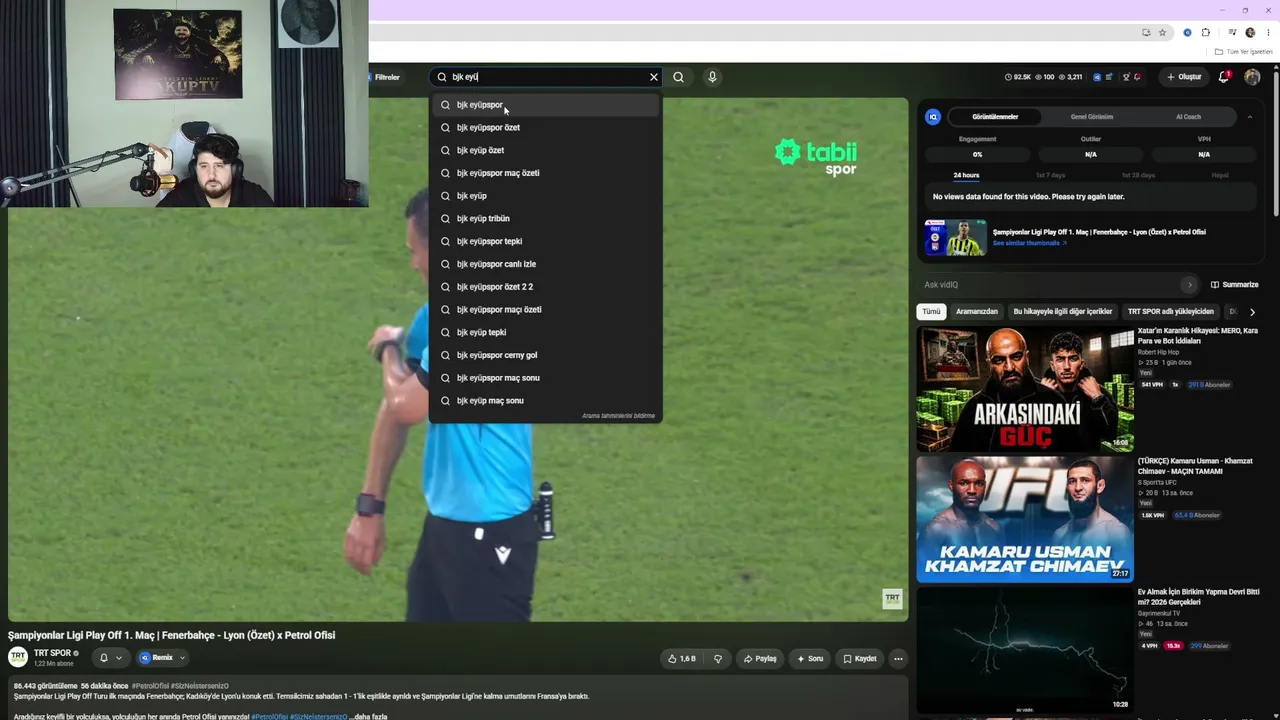
Task: Click the vidIQ red alert bell icon
Action: 1138,77
